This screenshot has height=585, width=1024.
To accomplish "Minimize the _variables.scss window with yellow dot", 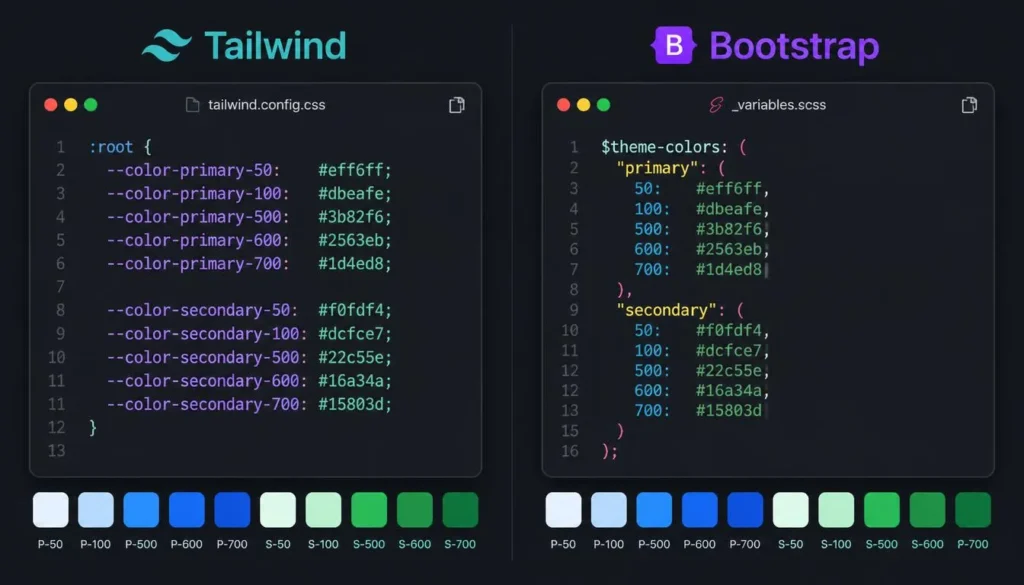I will click(x=584, y=105).
